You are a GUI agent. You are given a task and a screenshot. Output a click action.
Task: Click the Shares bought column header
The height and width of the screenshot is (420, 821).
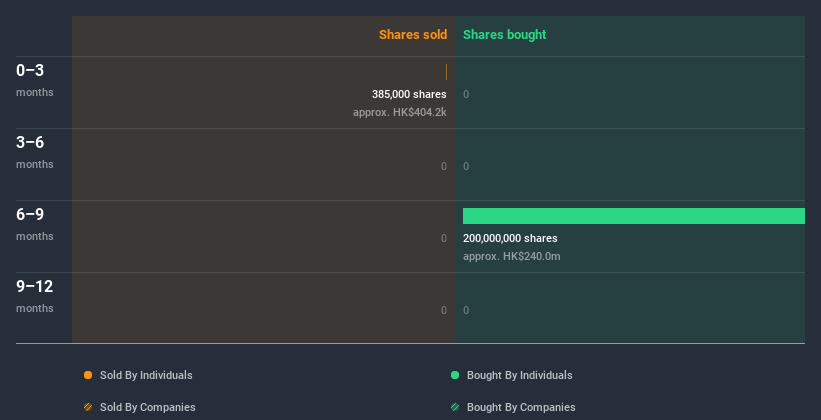[505, 35]
